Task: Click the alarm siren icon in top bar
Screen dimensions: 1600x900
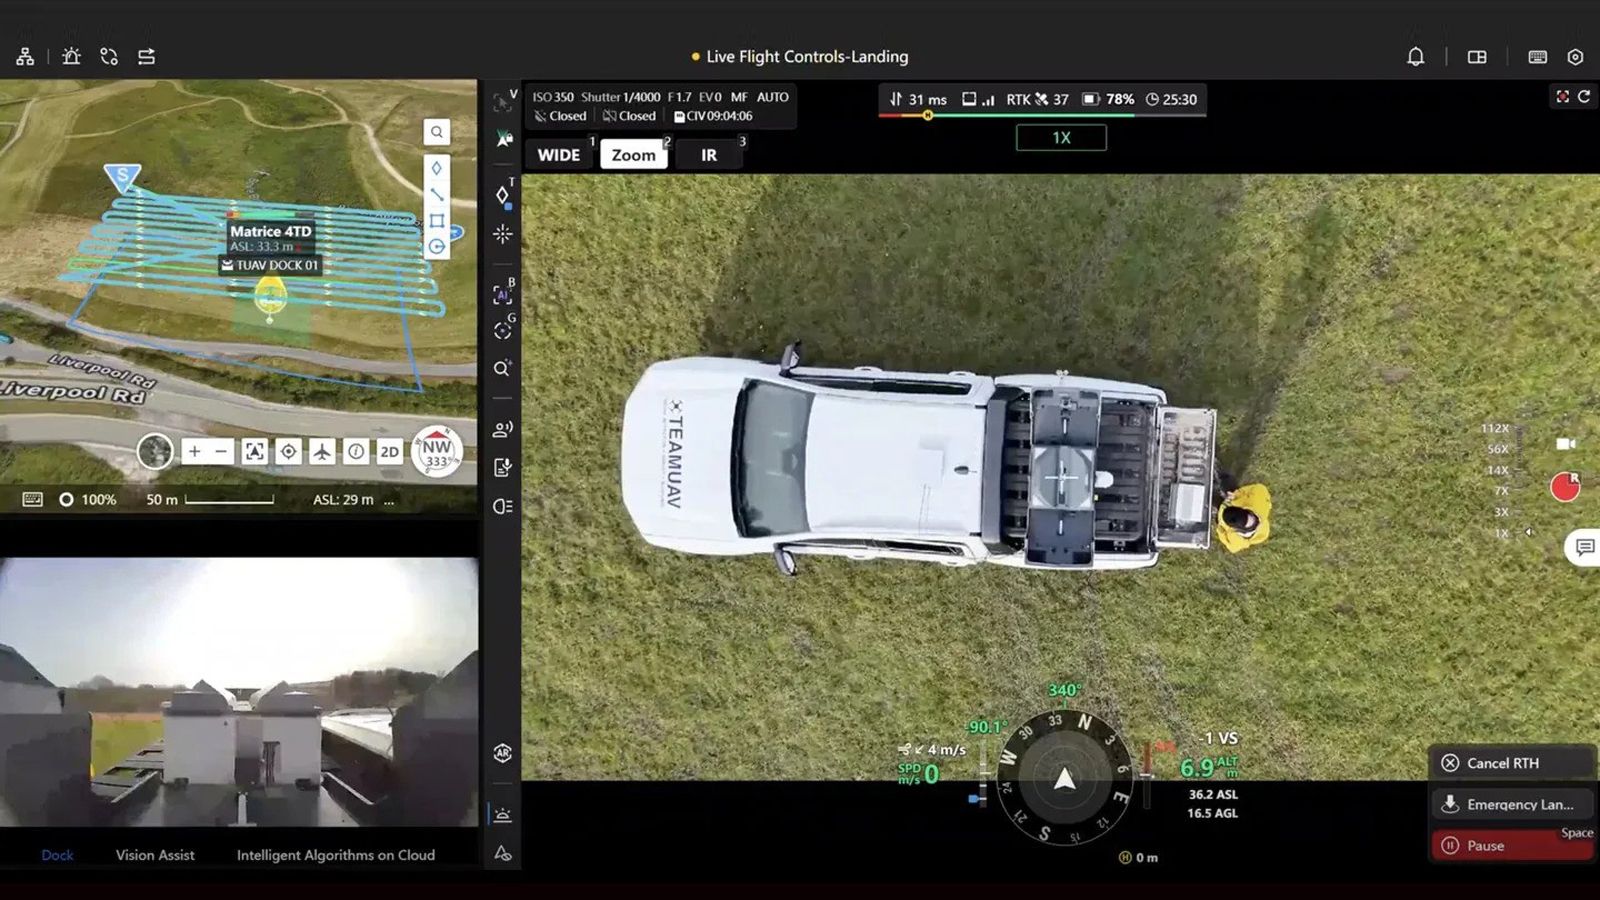Action: [x=71, y=57]
